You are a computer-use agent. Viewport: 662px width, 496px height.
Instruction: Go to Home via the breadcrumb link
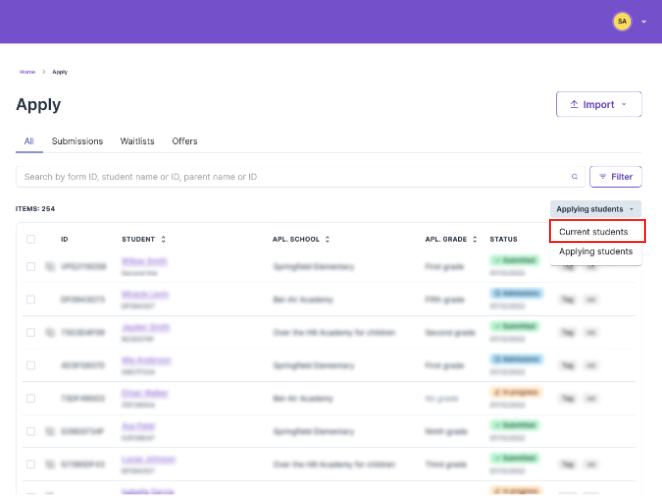point(27,72)
